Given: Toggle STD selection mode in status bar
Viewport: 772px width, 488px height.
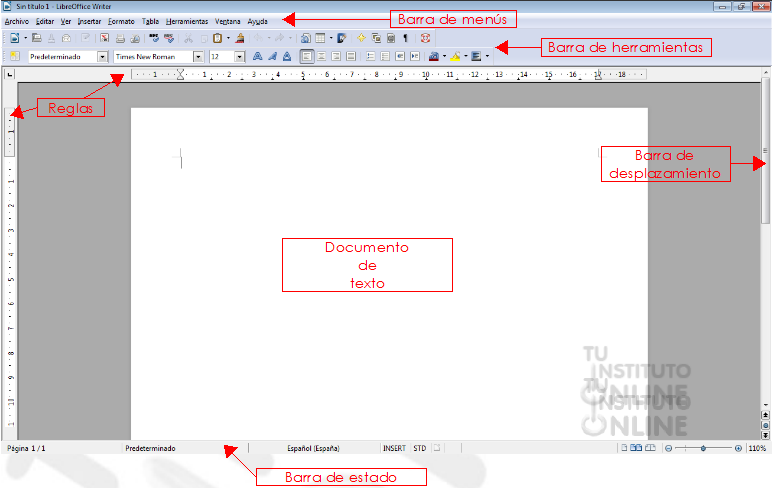Looking at the screenshot, I should click(x=419, y=448).
